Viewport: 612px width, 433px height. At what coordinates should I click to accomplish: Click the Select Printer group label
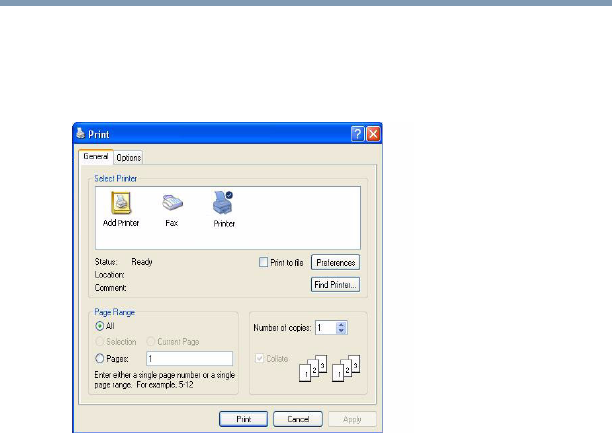[x=116, y=178]
